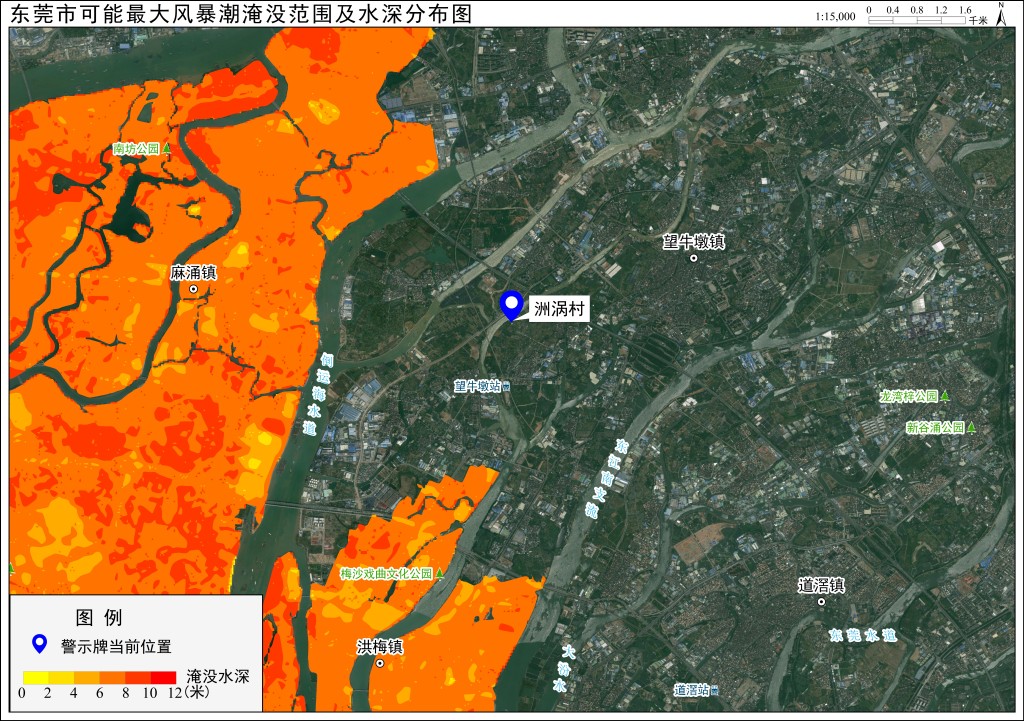The width and height of the screenshot is (1024, 721).
Task: Click the 洲涡村 label box
Action: coord(559,308)
